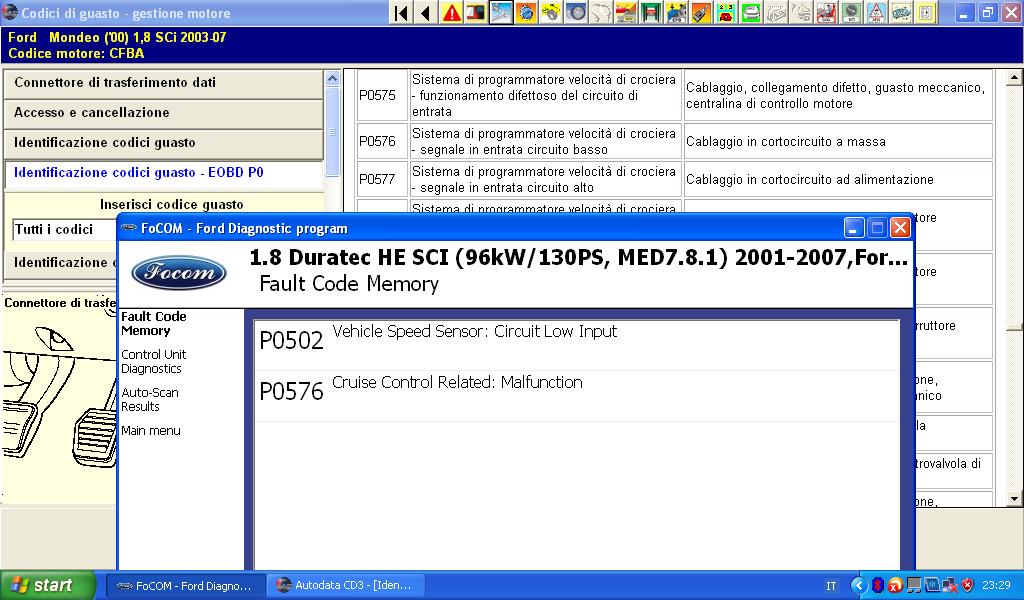Click Autodata table scrollbar down arrow
This screenshot has width=1024, height=600.
pos(1014,499)
